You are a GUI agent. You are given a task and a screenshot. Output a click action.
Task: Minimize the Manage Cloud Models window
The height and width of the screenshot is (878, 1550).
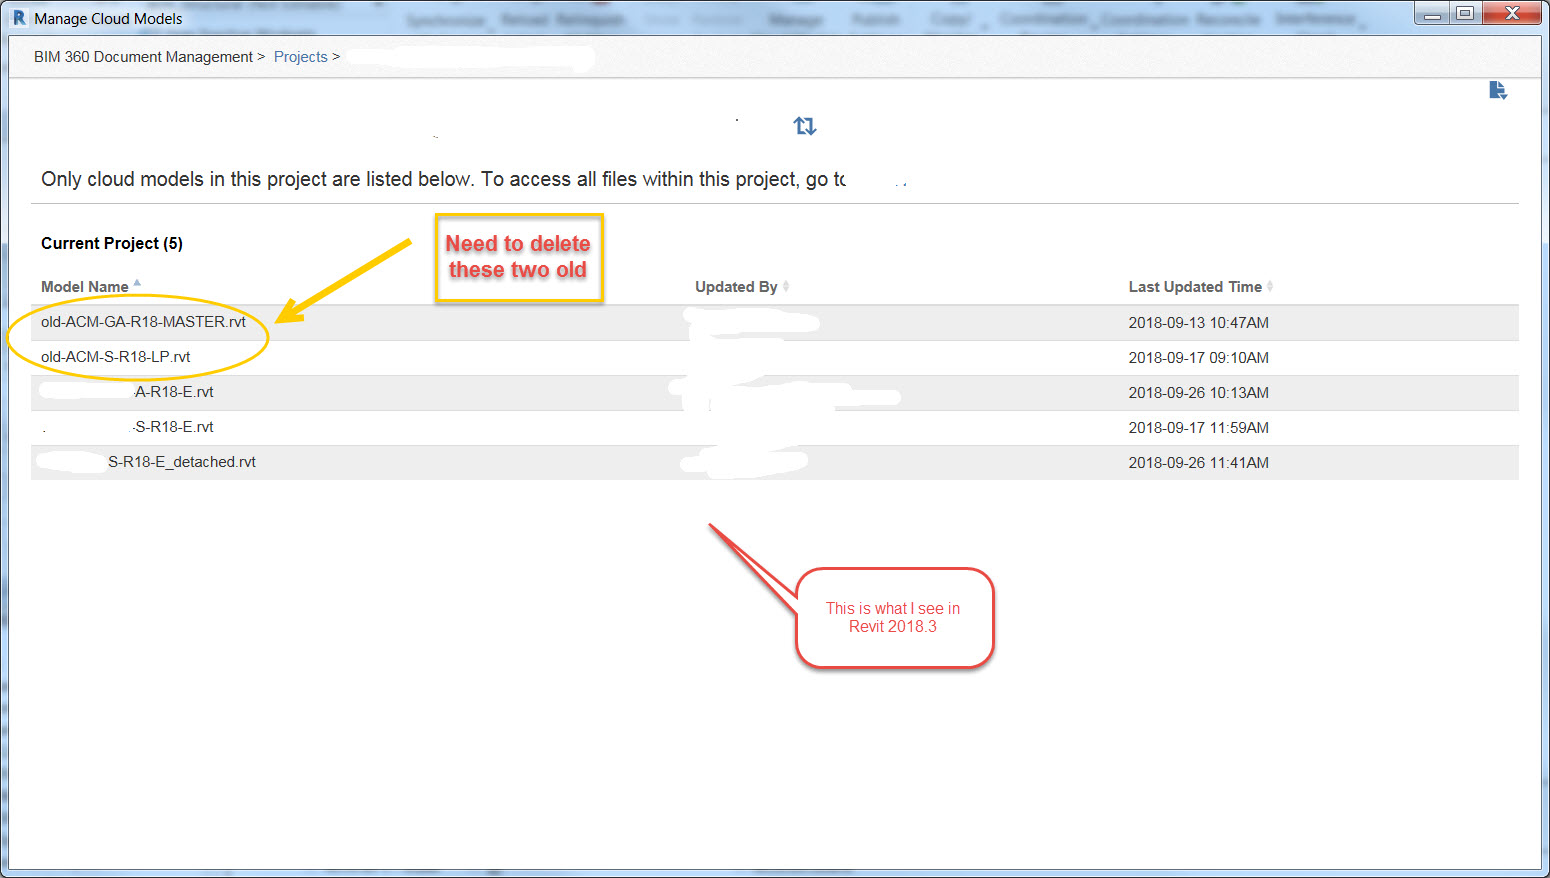click(x=1433, y=14)
